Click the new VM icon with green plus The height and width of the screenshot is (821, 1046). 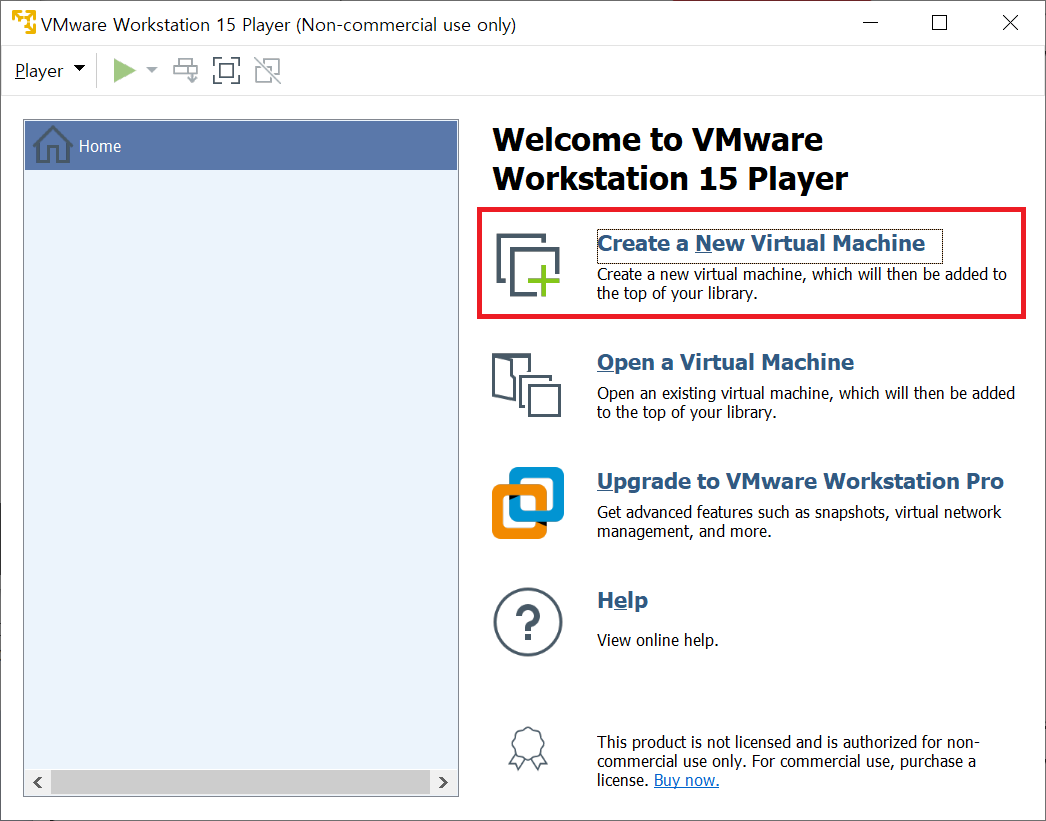pyautogui.click(x=528, y=265)
